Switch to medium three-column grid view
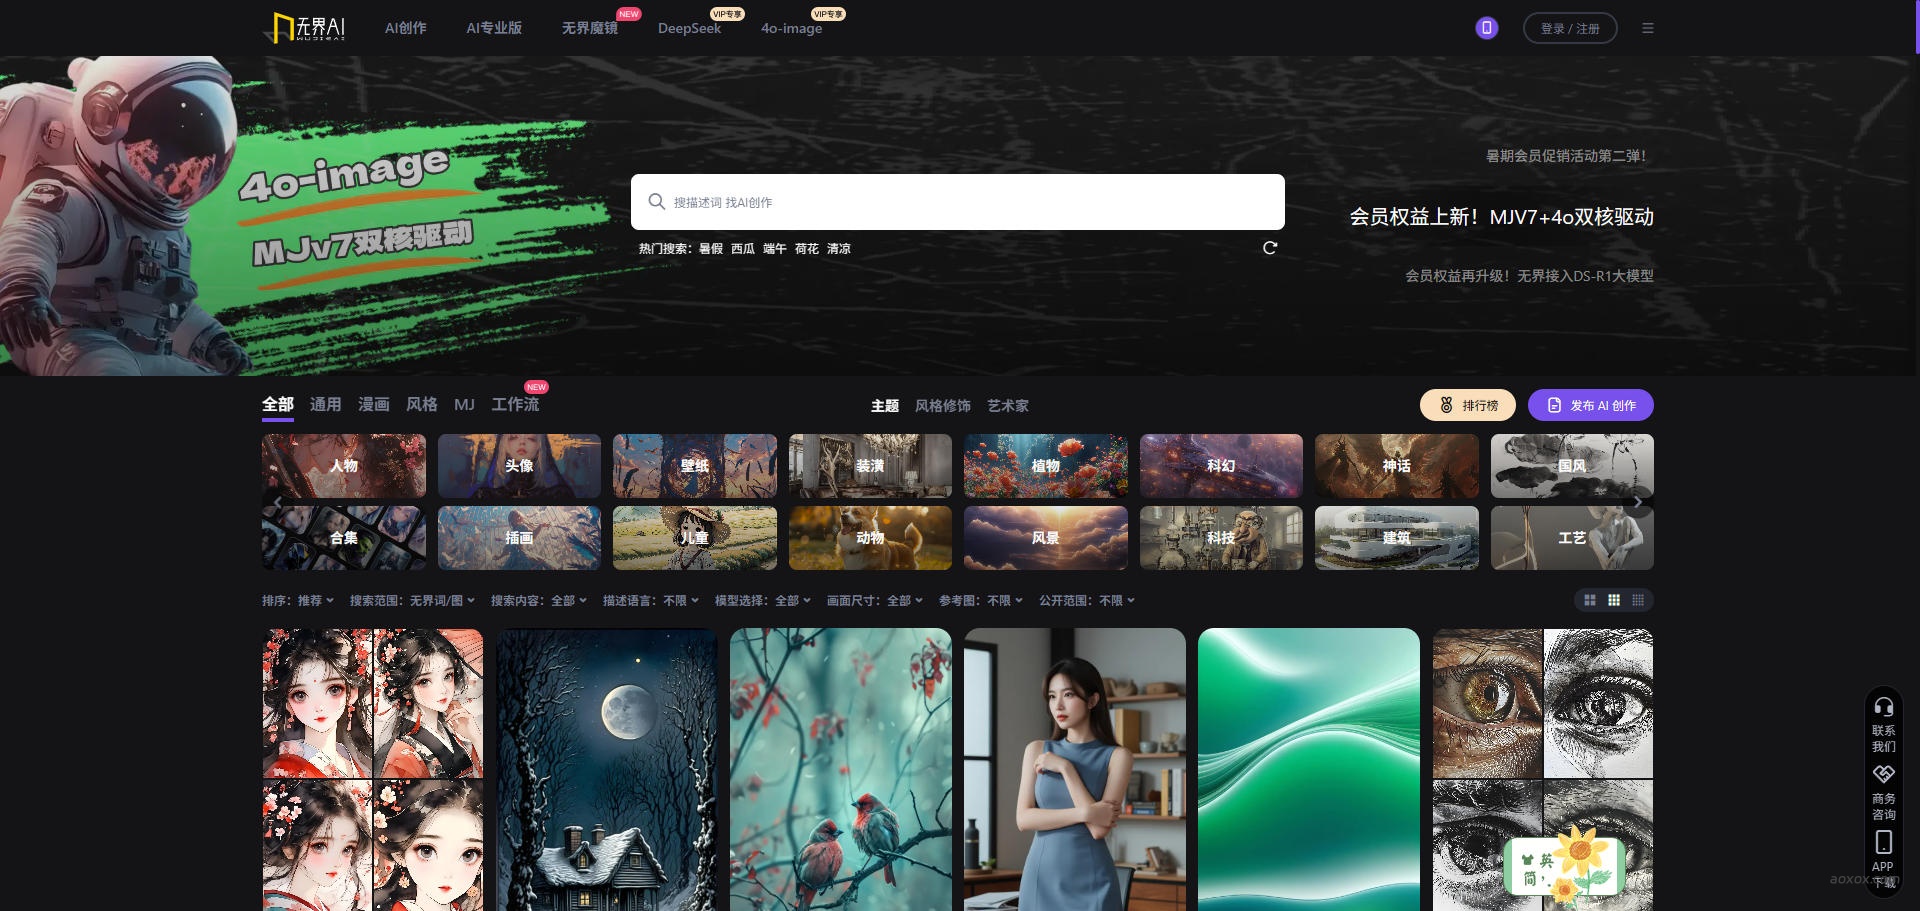The image size is (1920, 911). [1613, 600]
